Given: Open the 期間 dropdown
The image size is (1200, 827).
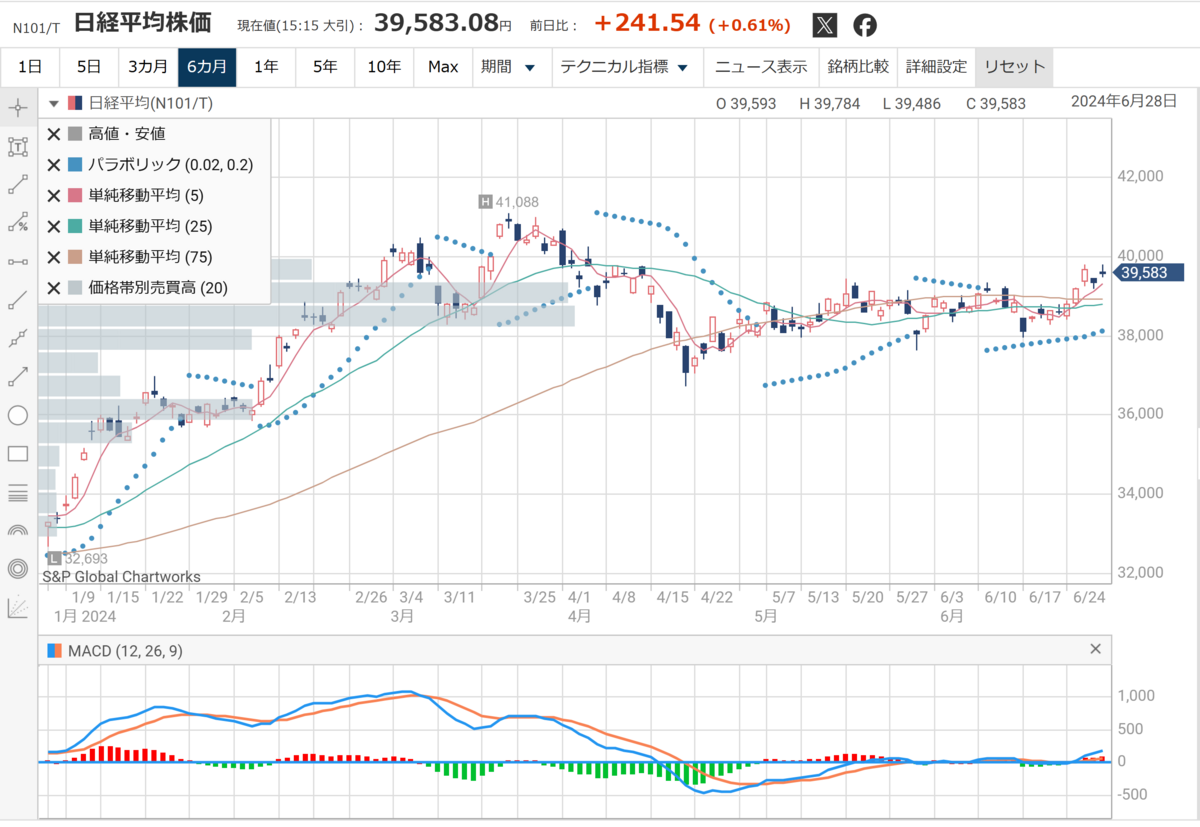Looking at the screenshot, I should (508, 67).
